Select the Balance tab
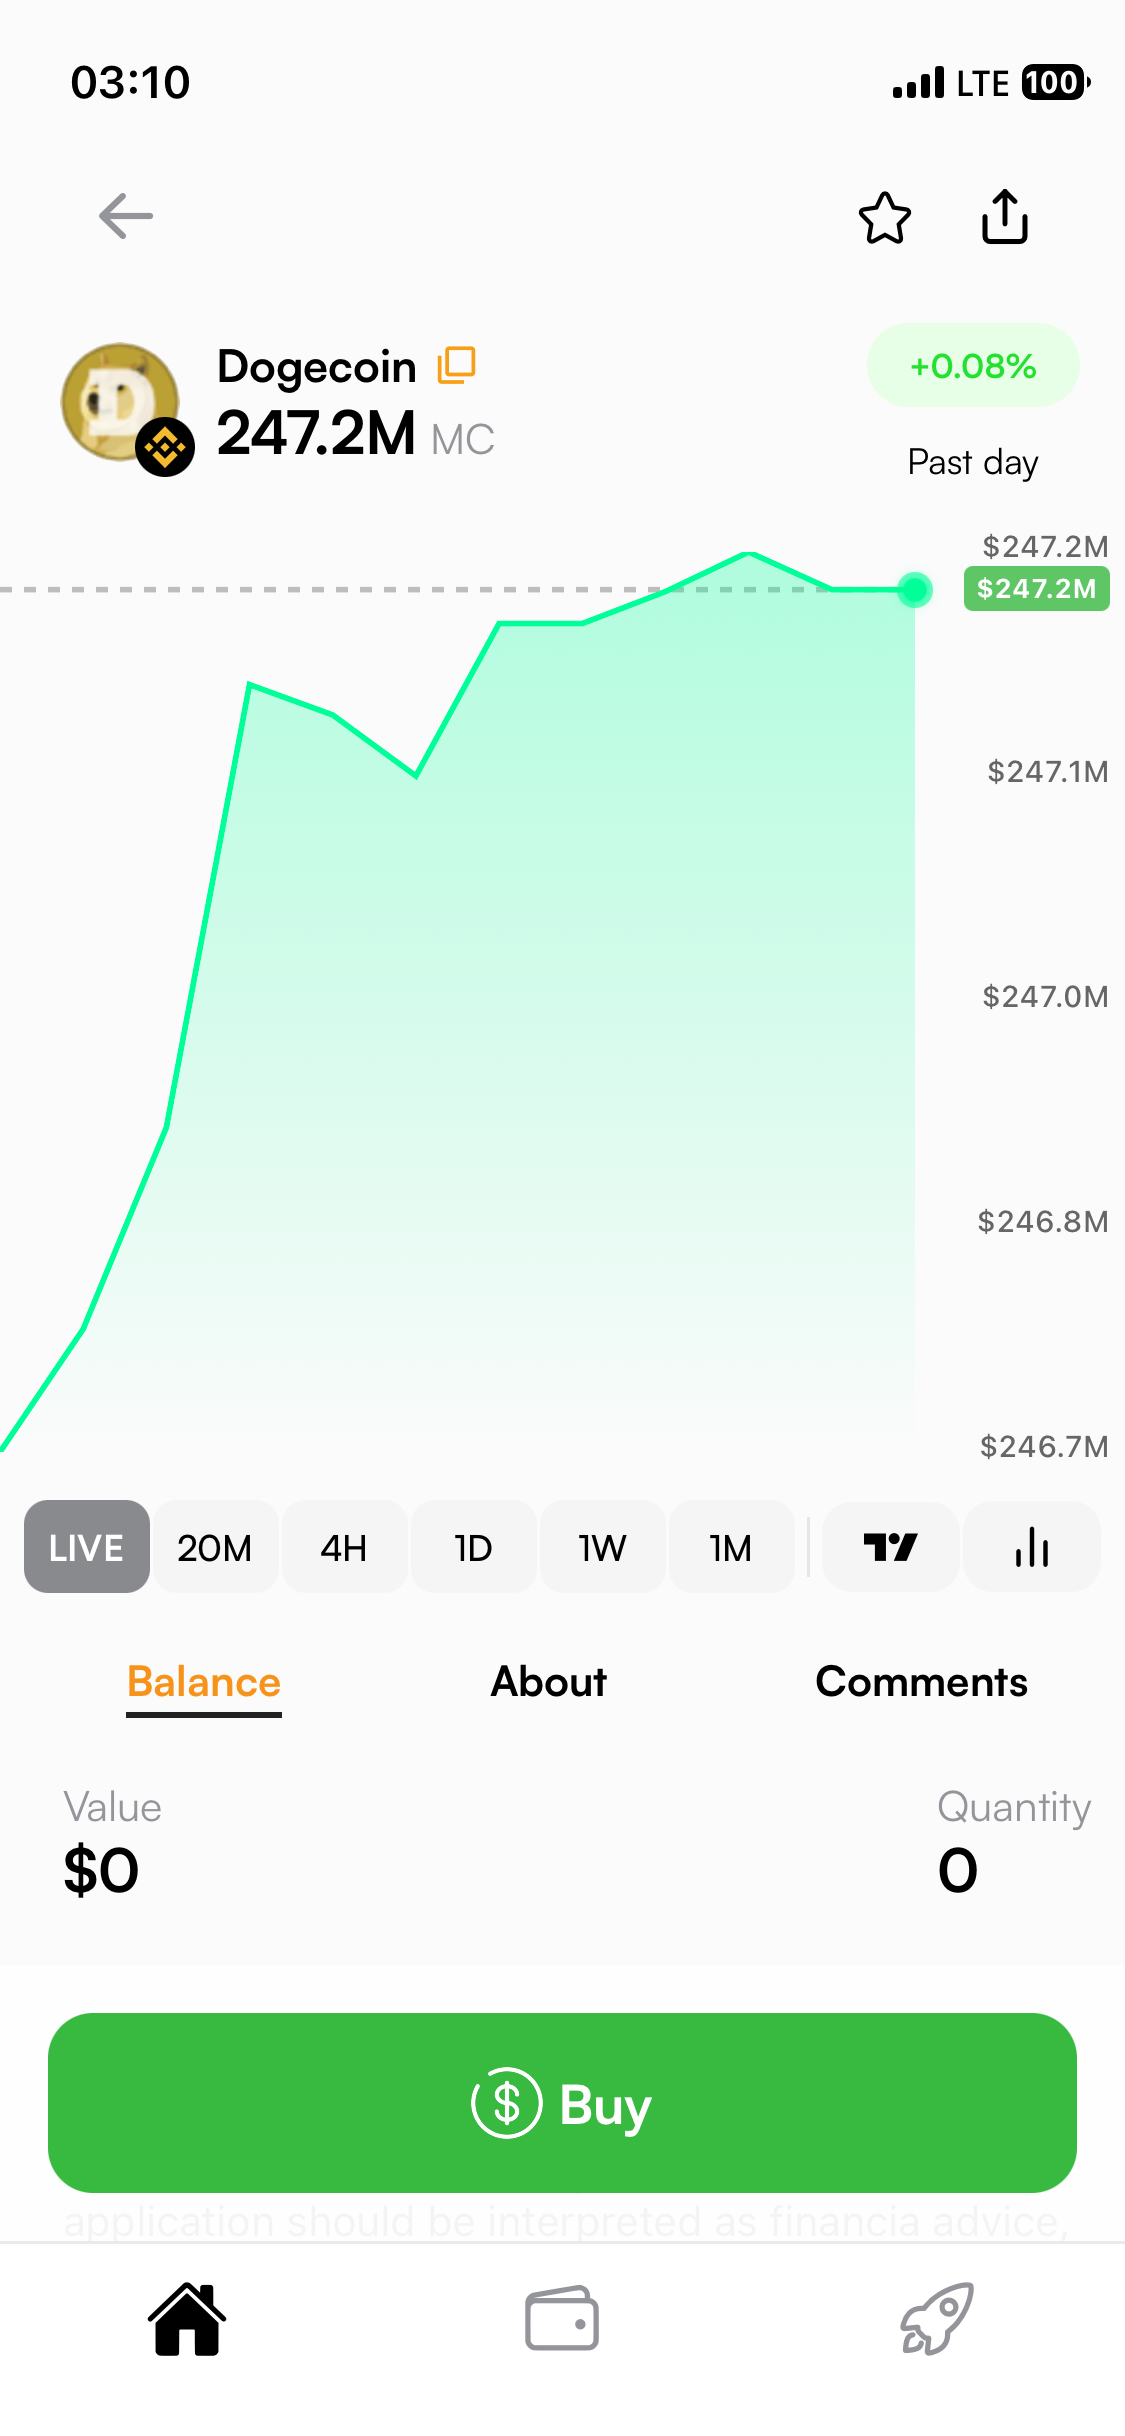The width and height of the screenshot is (1125, 2436). pos(204,1682)
